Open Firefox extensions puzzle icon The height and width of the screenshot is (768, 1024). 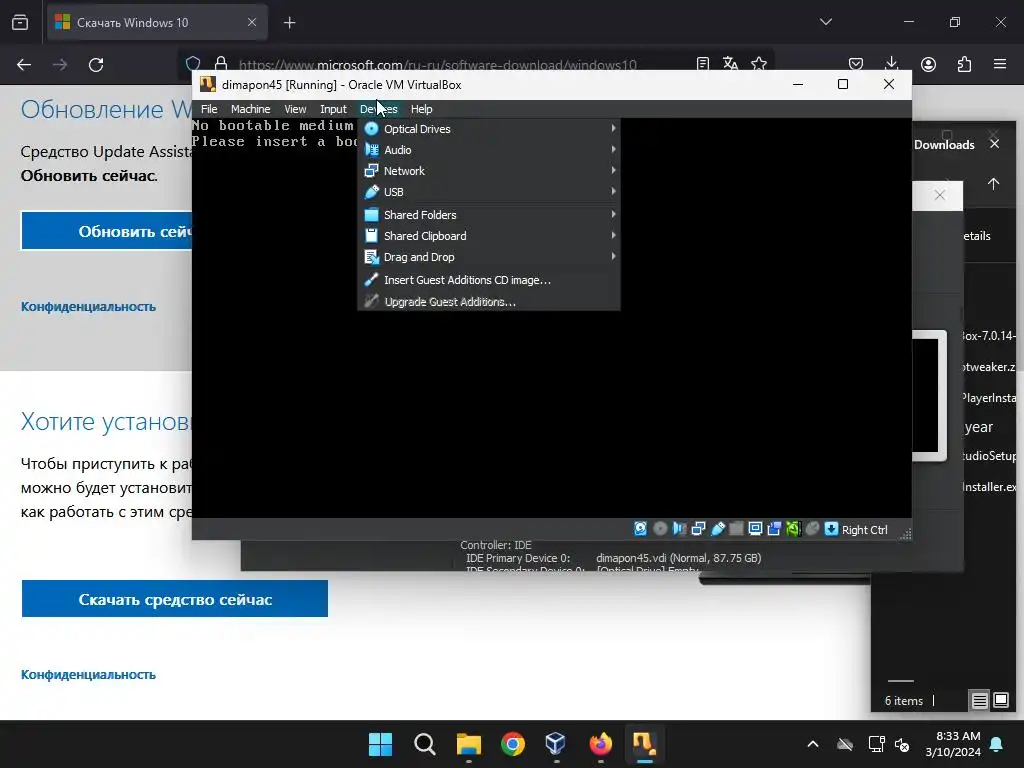[x=965, y=64]
